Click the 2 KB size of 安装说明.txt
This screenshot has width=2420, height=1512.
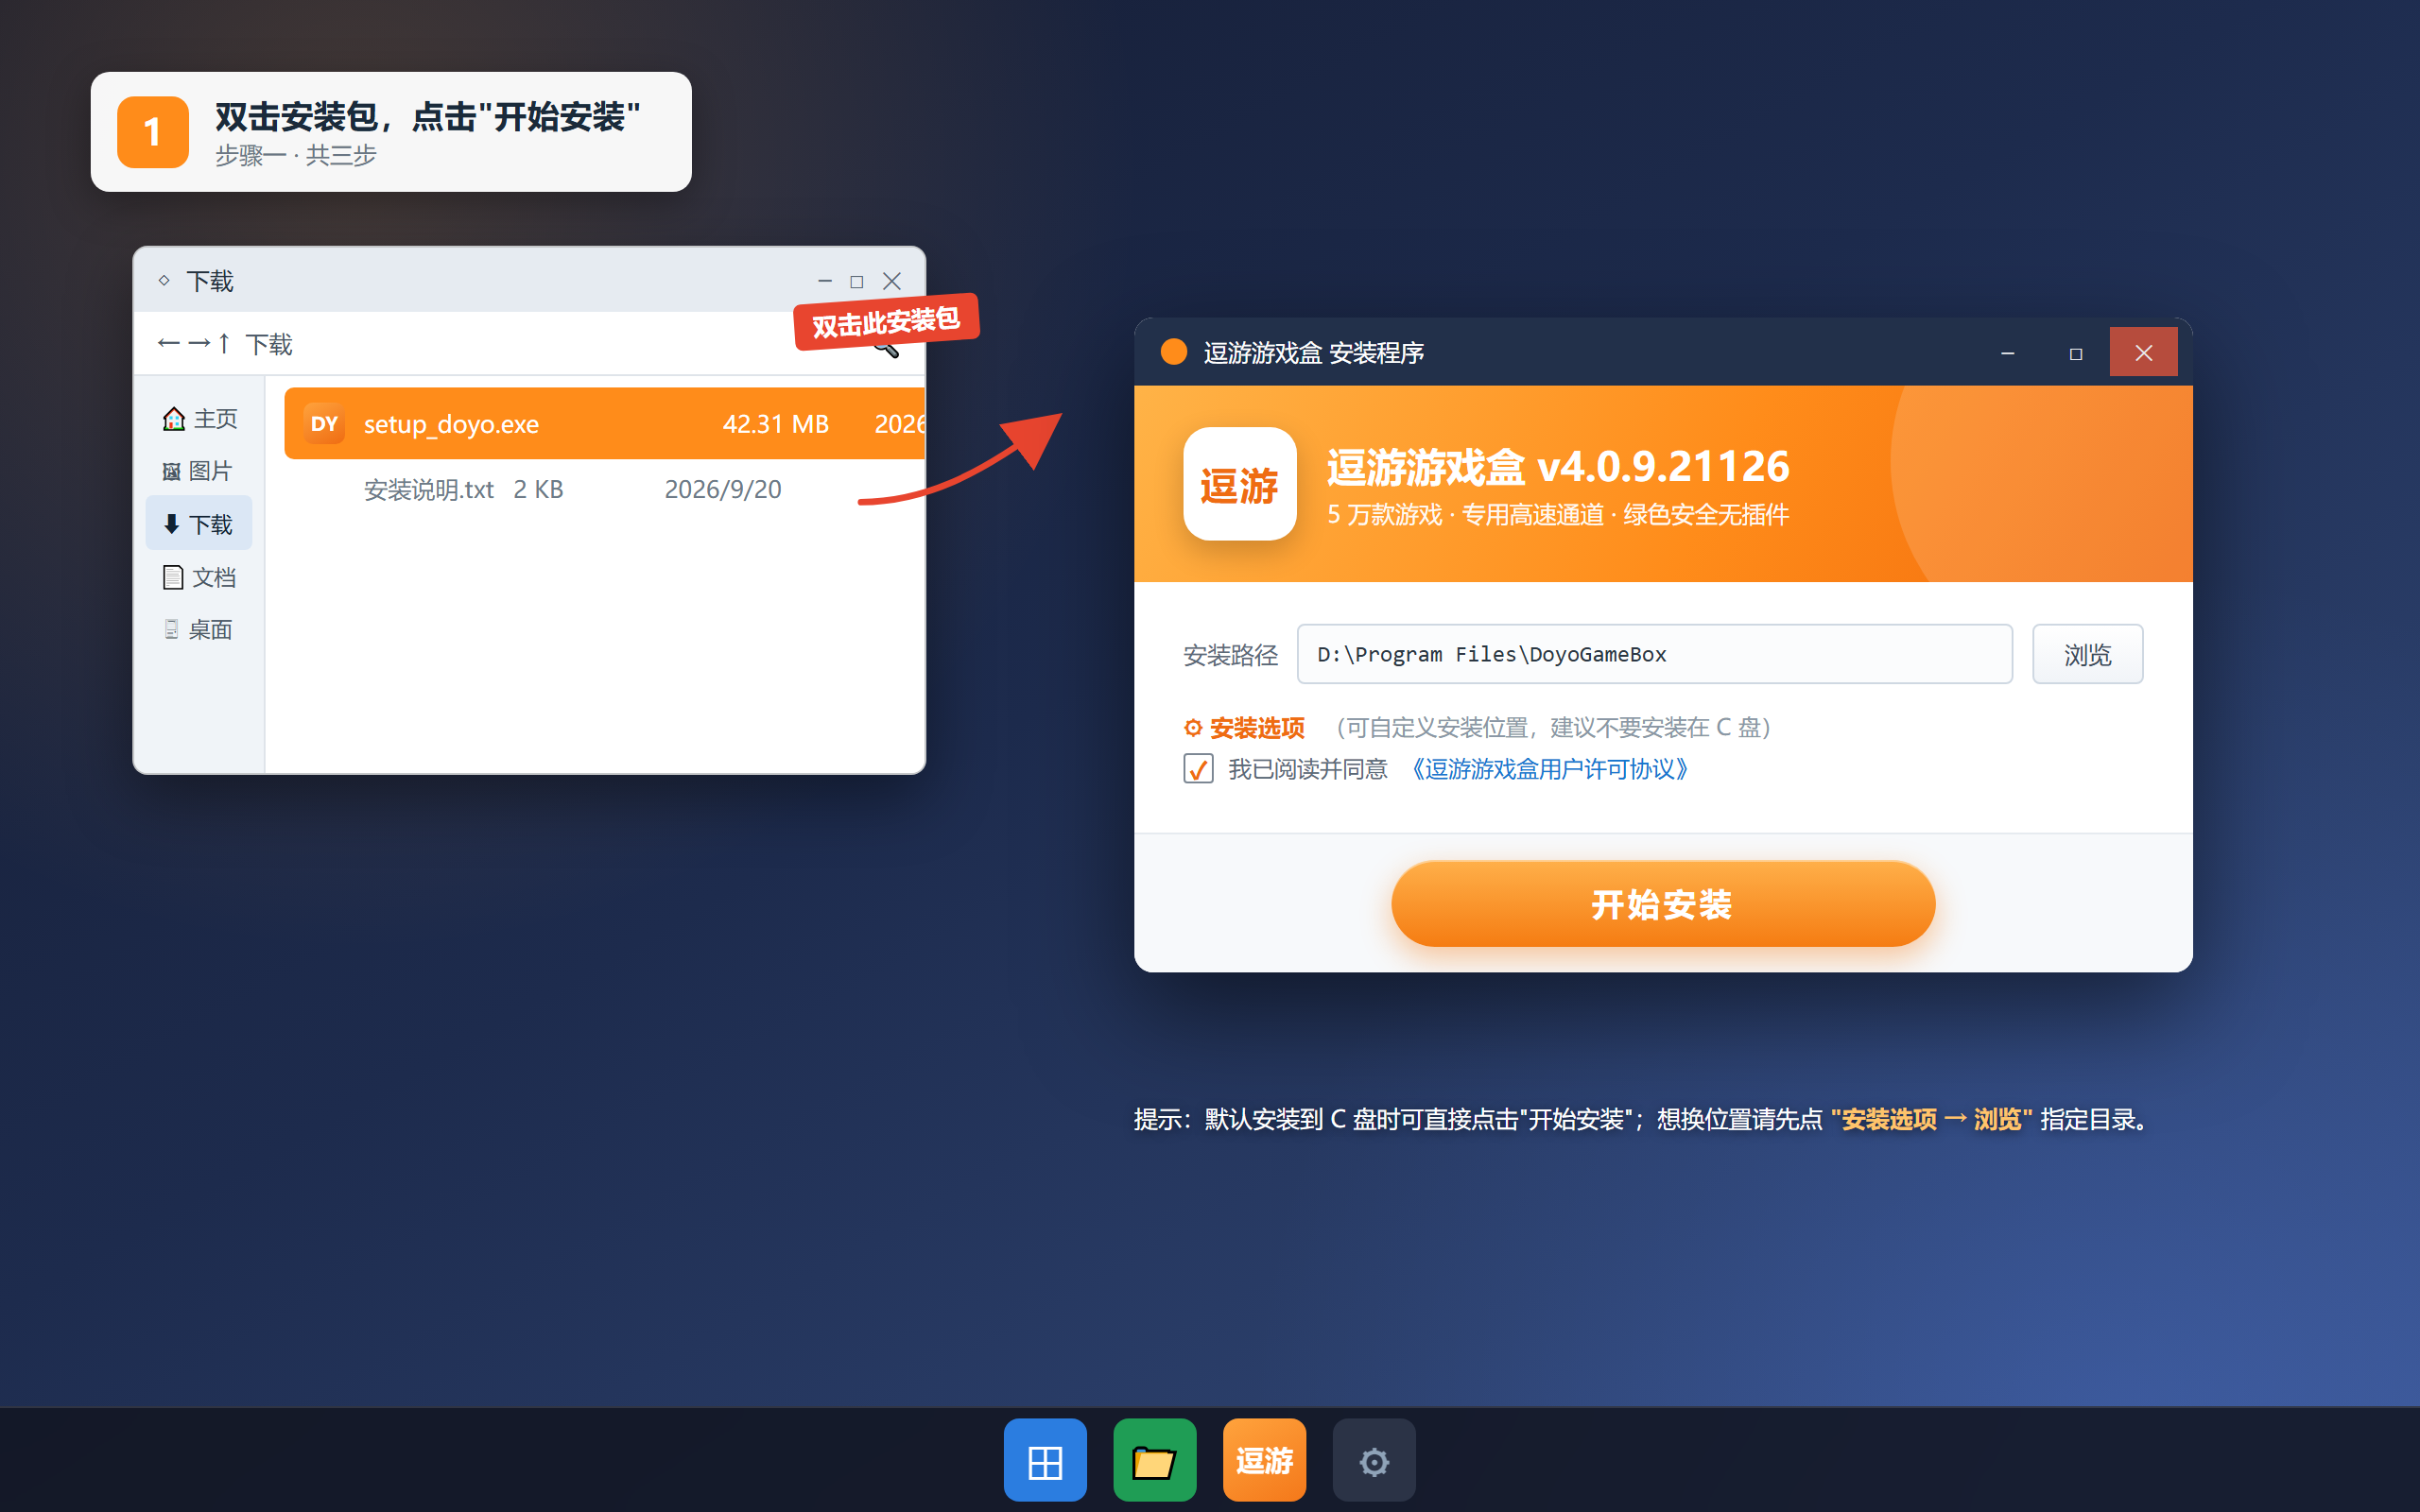tap(538, 489)
